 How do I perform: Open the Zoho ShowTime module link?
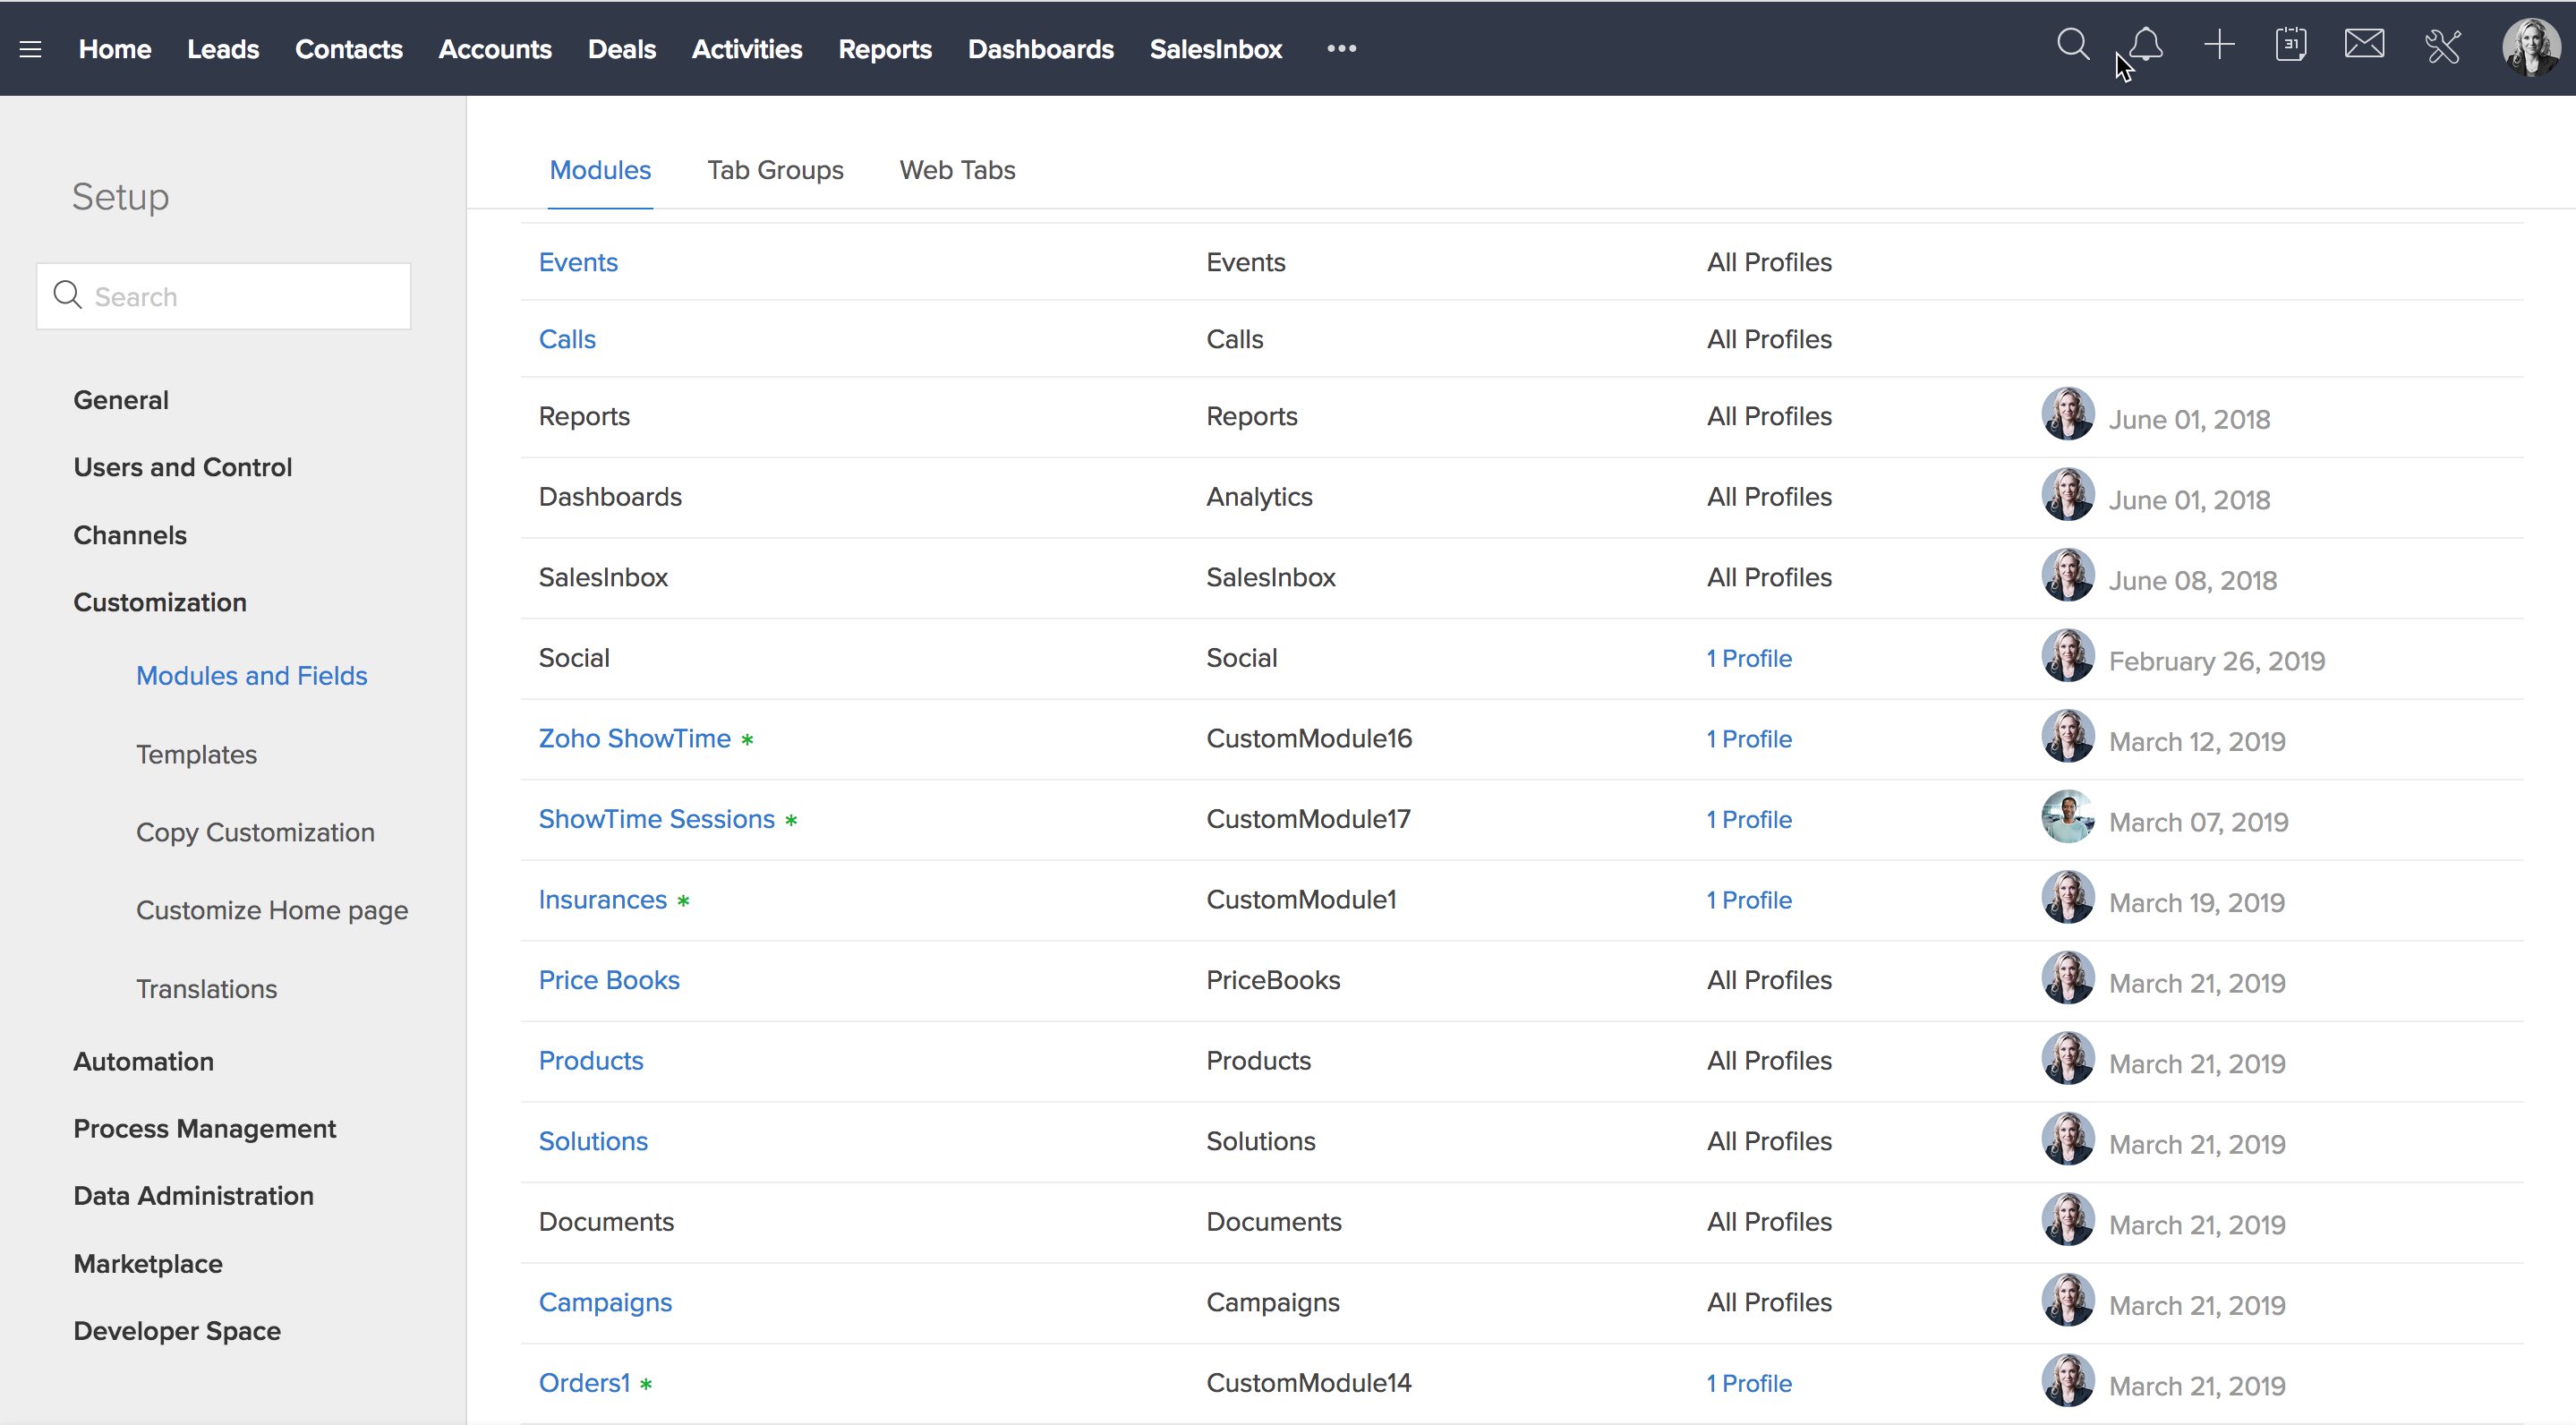pos(634,738)
